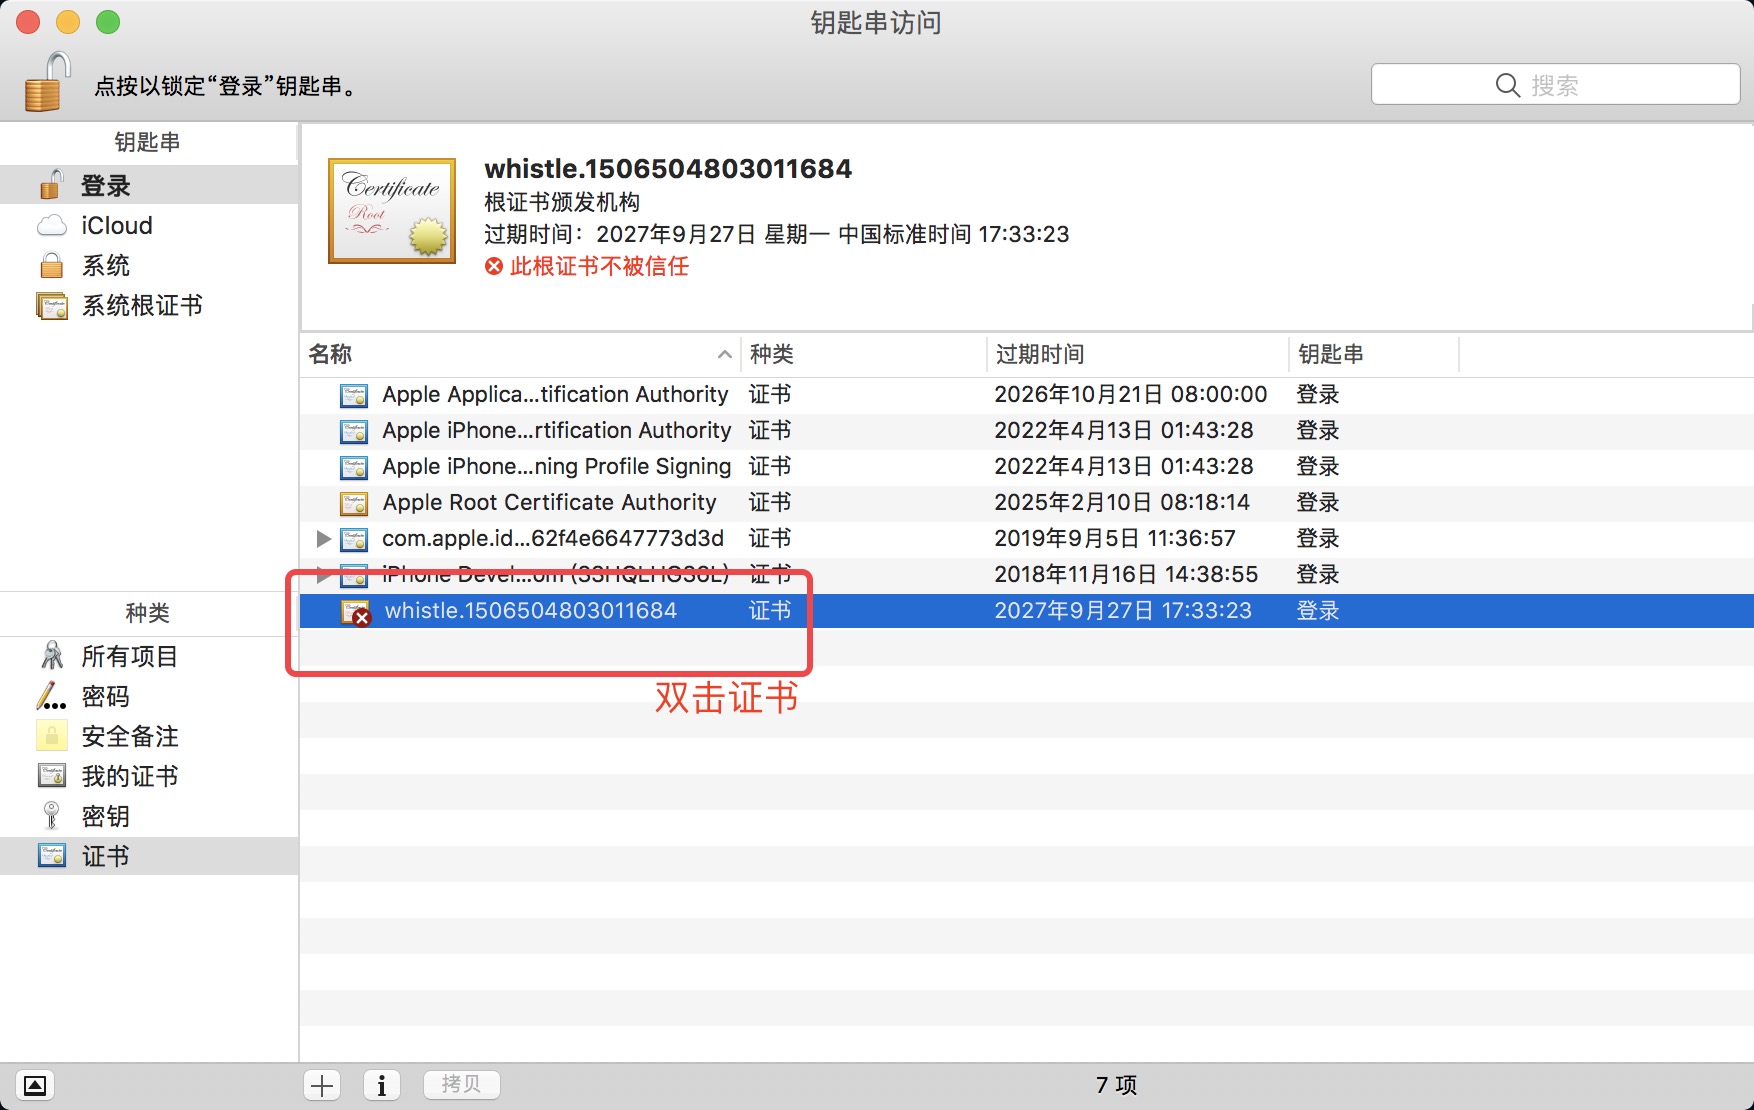Click the sort arrow in 名称 header
This screenshot has width=1754, height=1110.
[x=725, y=354]
